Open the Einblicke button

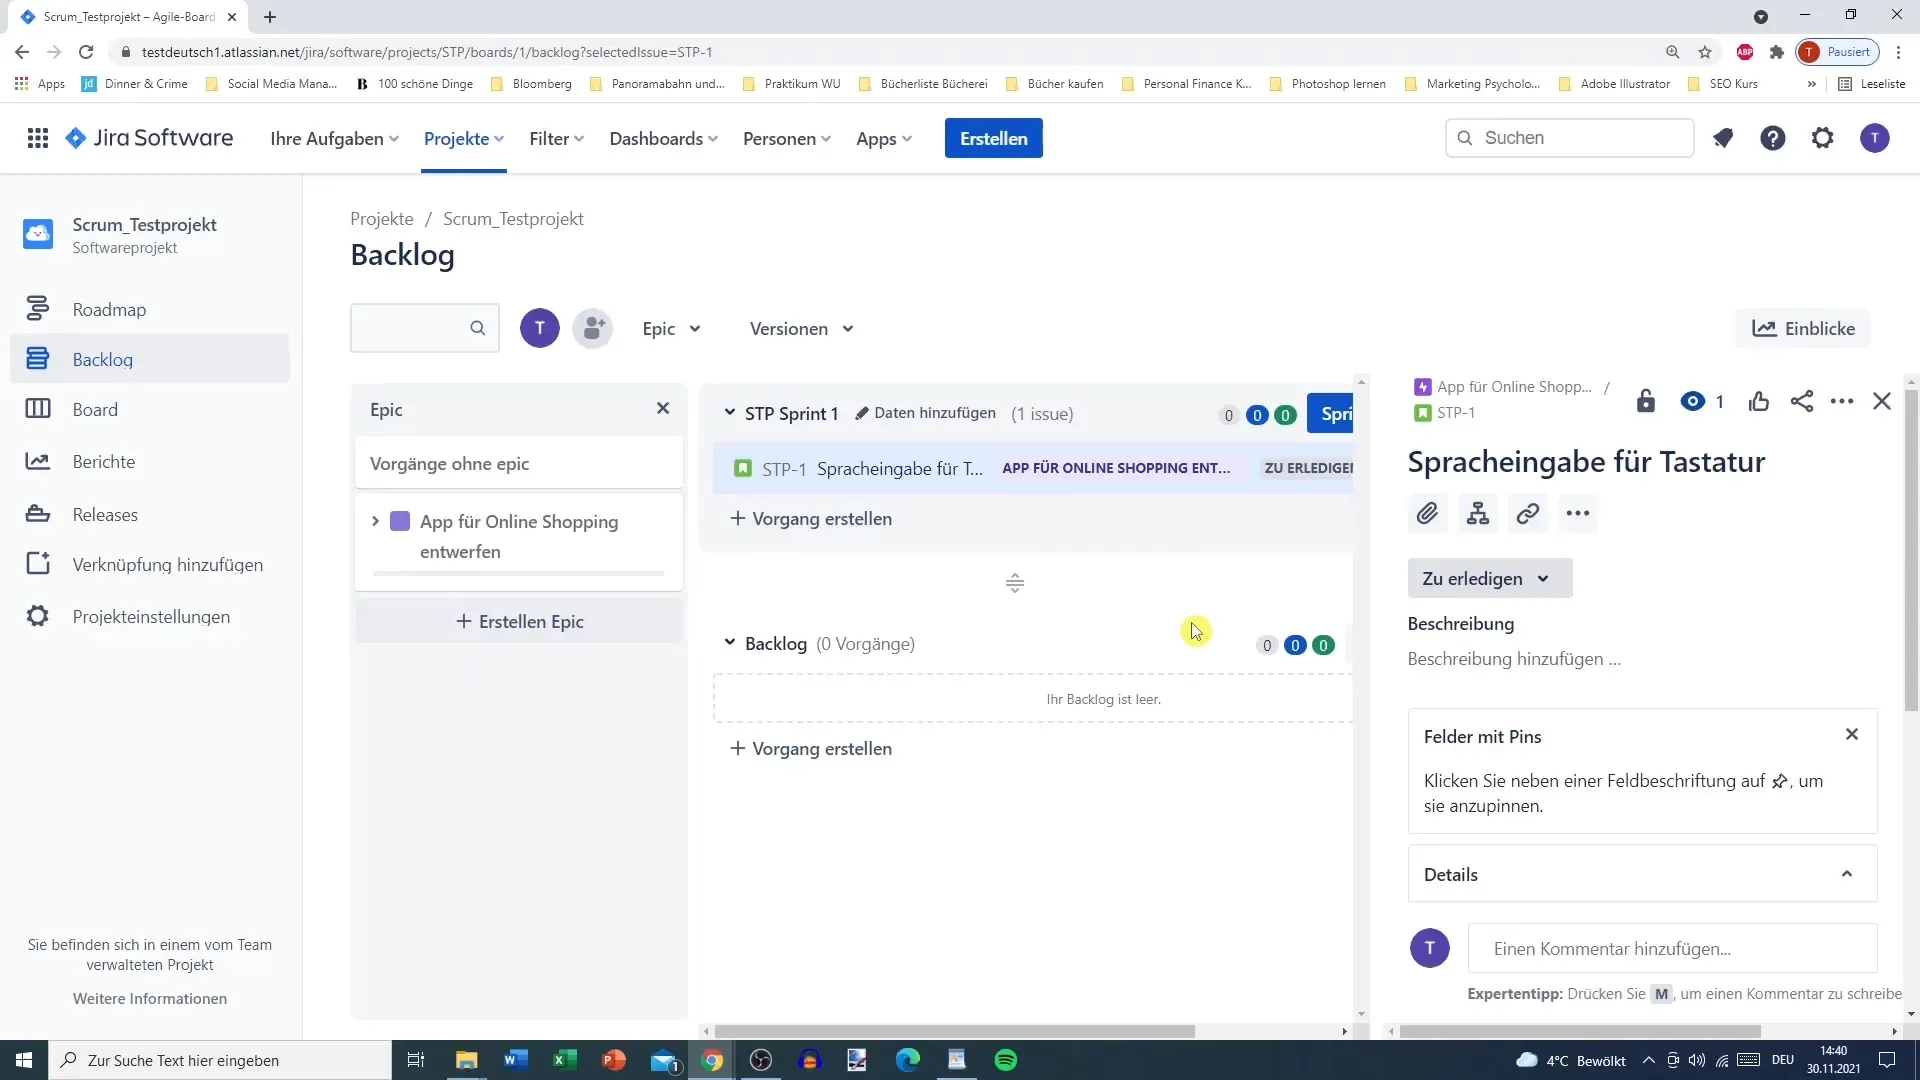point(1803,328)
